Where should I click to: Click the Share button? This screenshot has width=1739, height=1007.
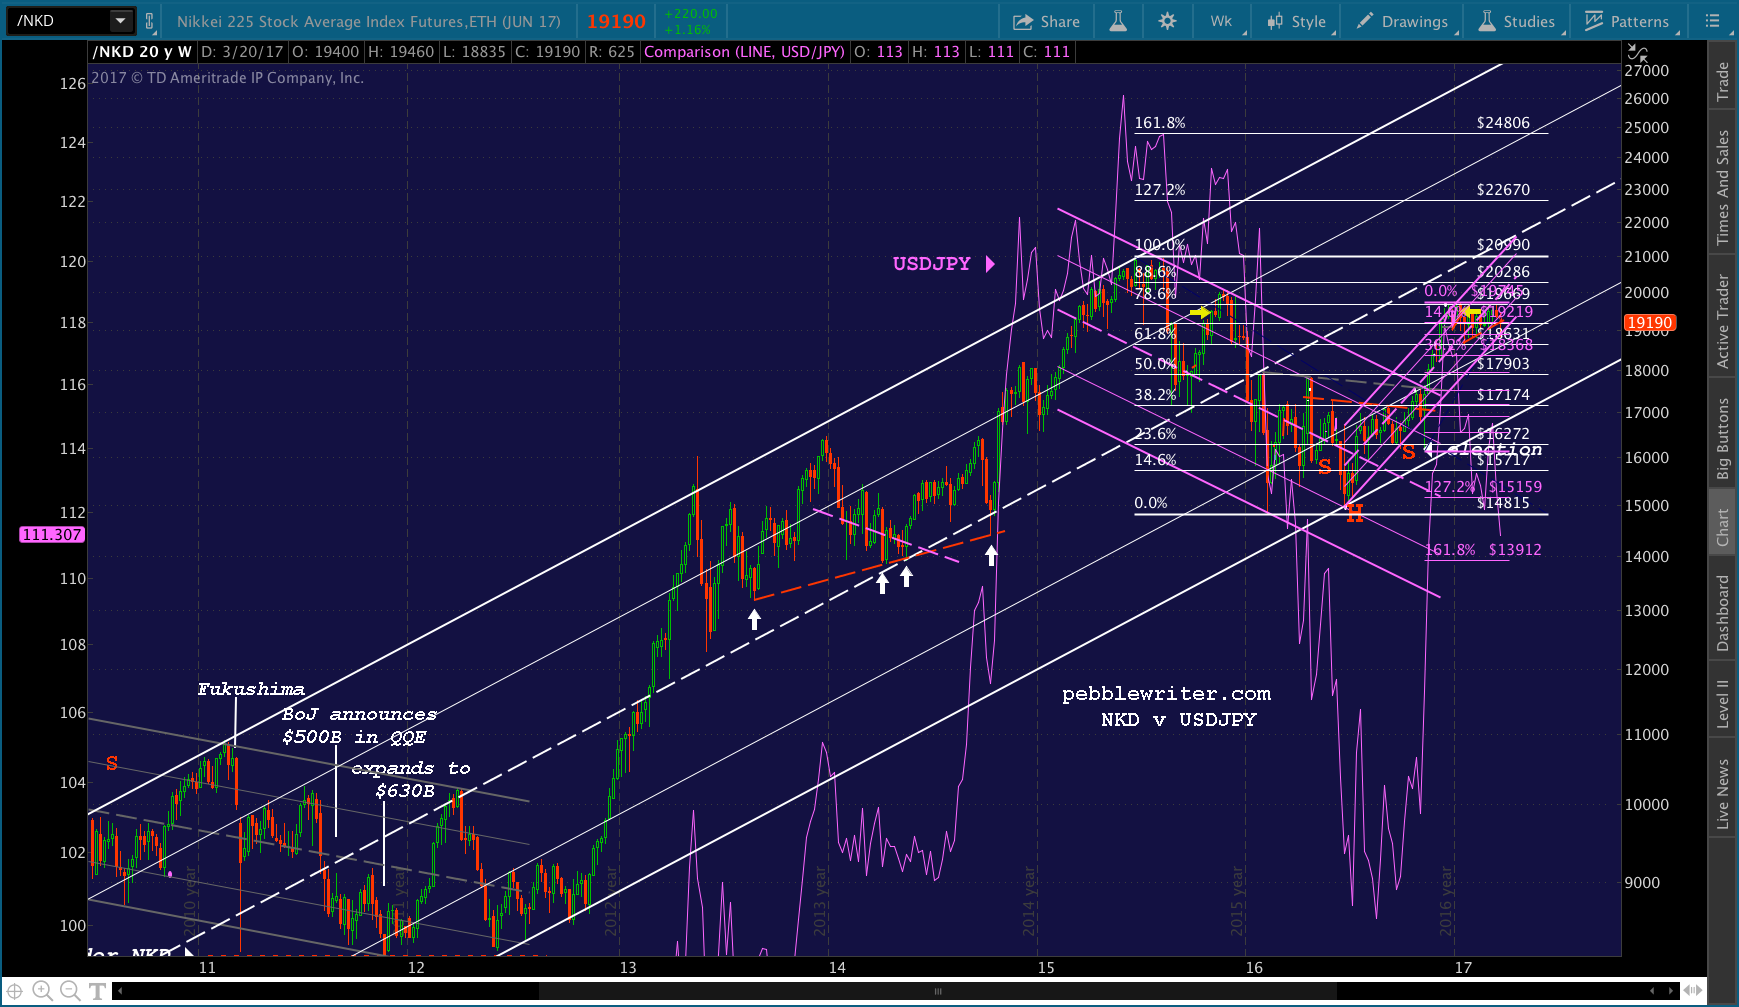click(x=1046, y=21)
